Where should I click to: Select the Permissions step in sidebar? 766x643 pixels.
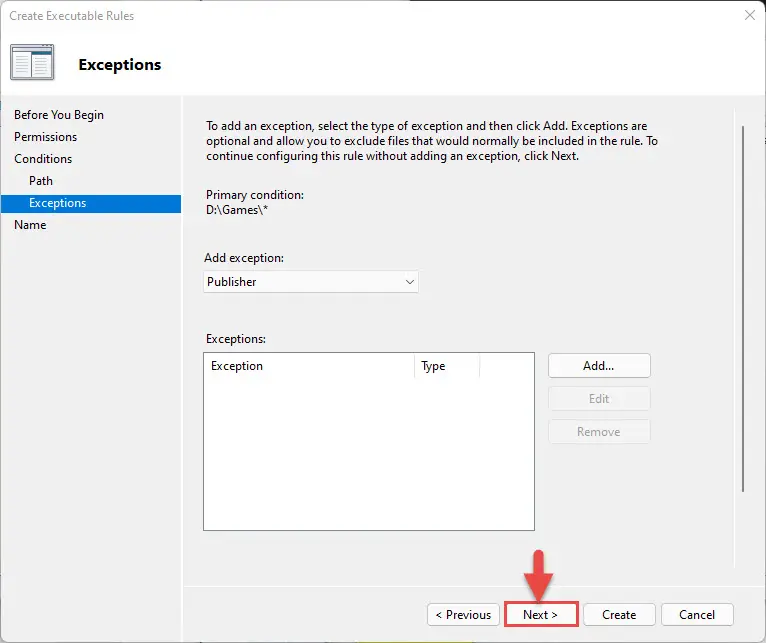point(45,137)
